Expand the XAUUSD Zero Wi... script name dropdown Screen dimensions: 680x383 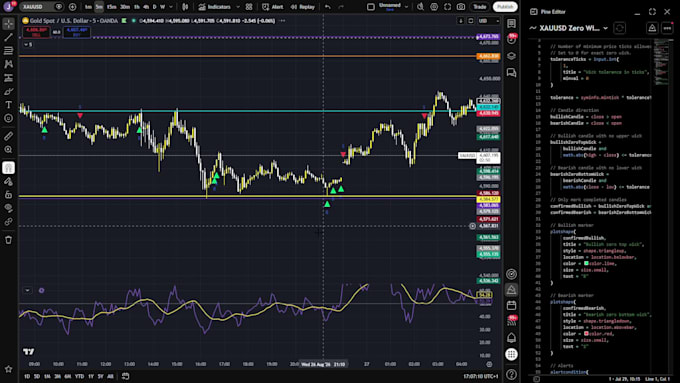(x=605, y=29)
